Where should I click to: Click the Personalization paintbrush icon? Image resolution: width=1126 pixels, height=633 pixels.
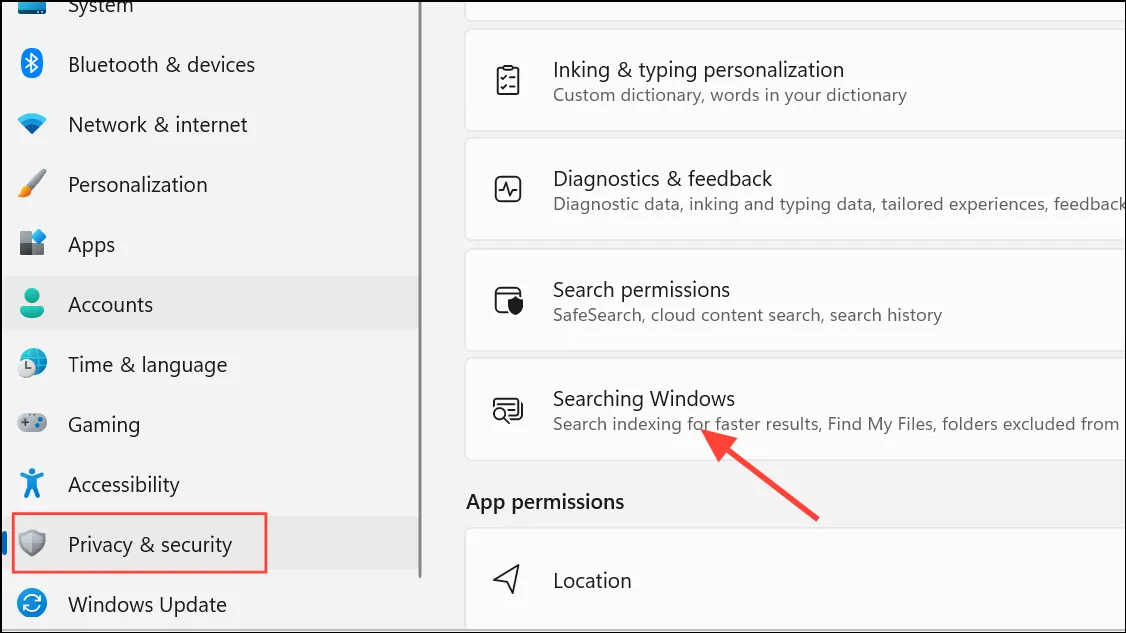32,184
